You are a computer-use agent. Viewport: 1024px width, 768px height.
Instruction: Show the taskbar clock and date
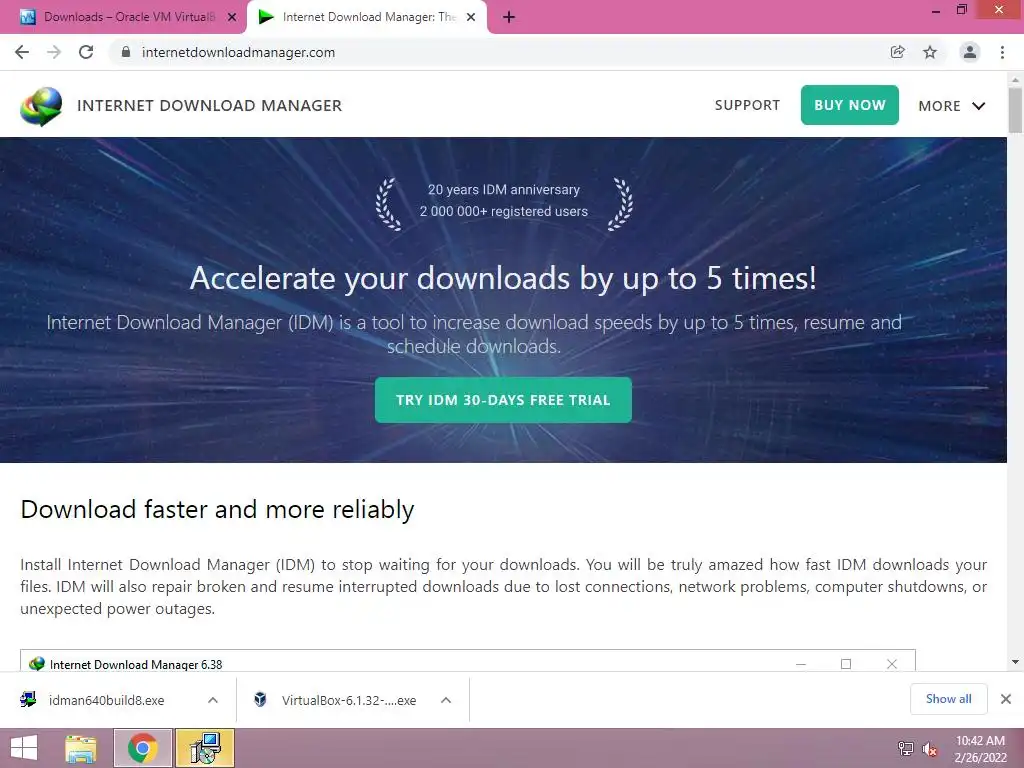tap(980, 749)
